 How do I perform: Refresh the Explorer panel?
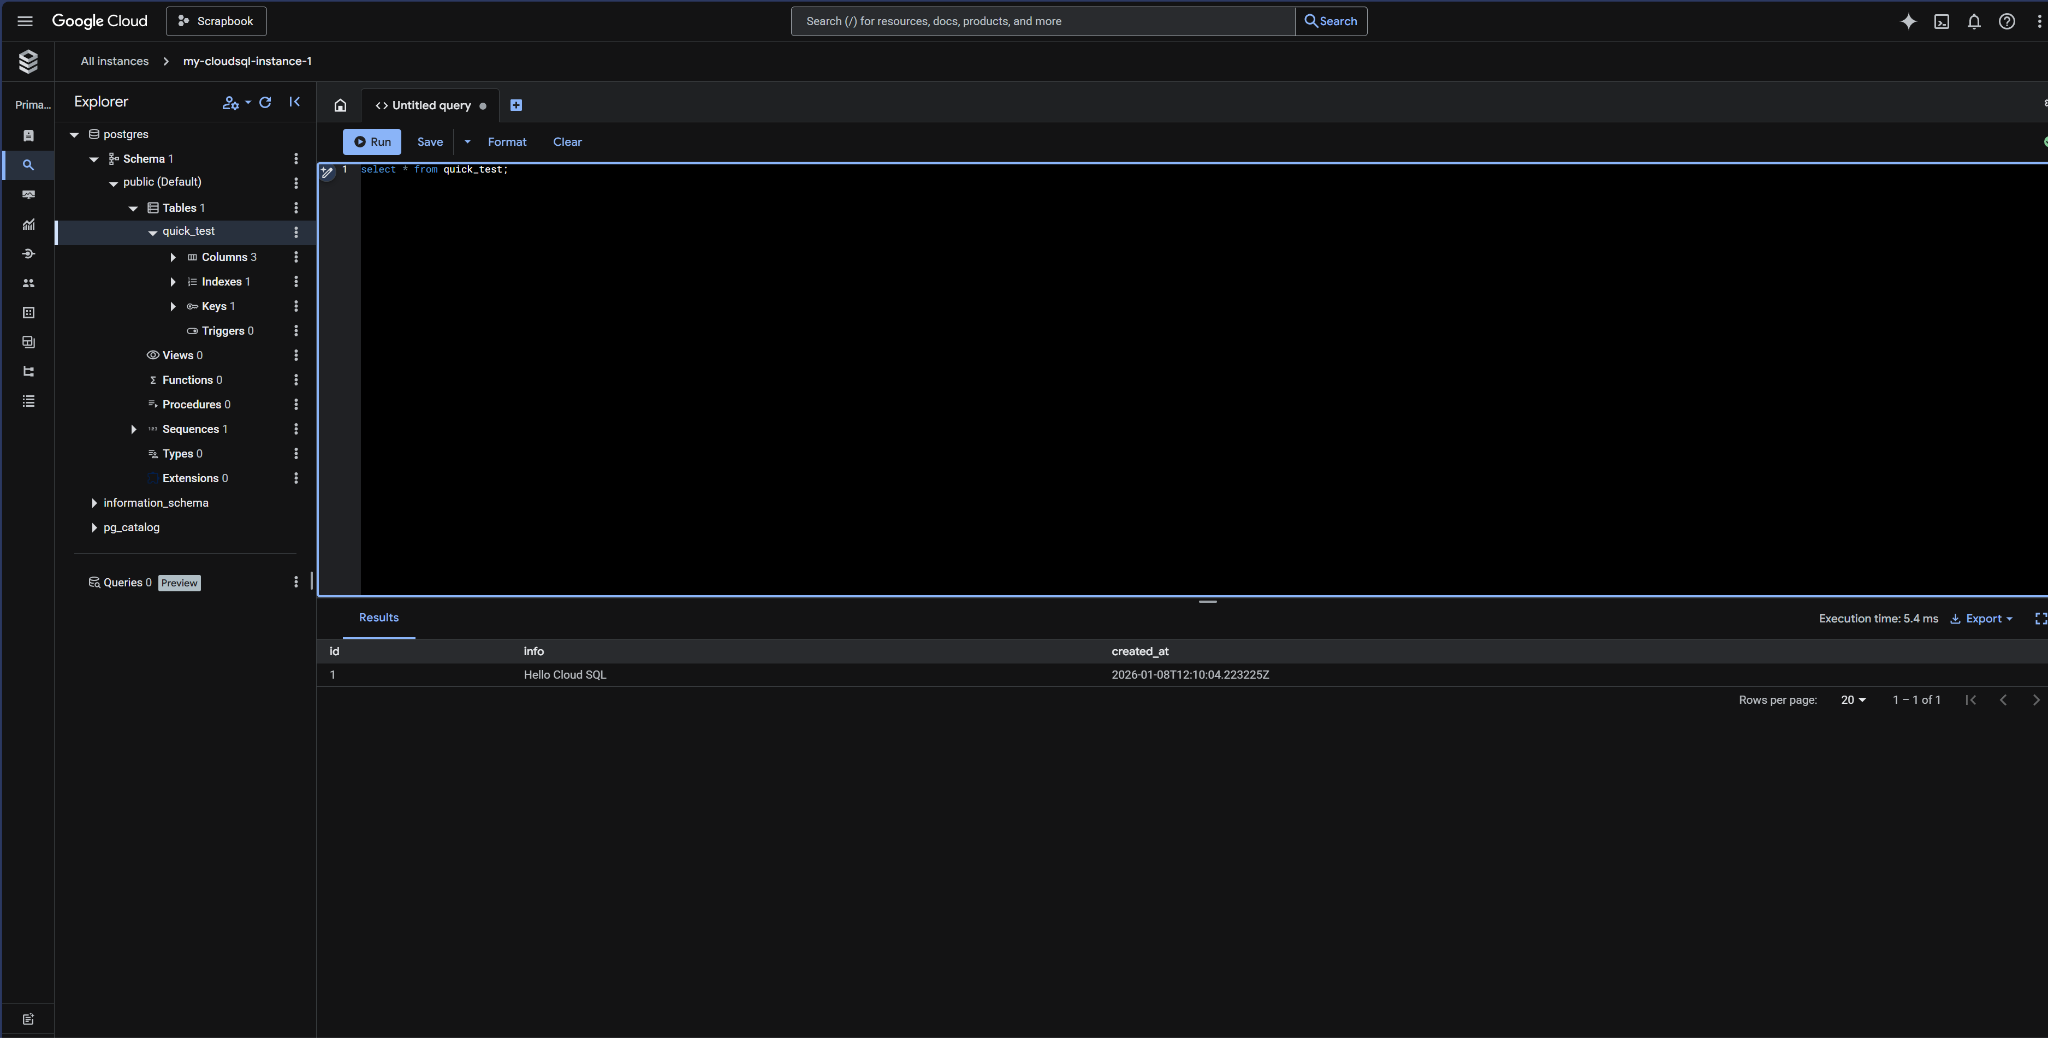coord(265,102)
